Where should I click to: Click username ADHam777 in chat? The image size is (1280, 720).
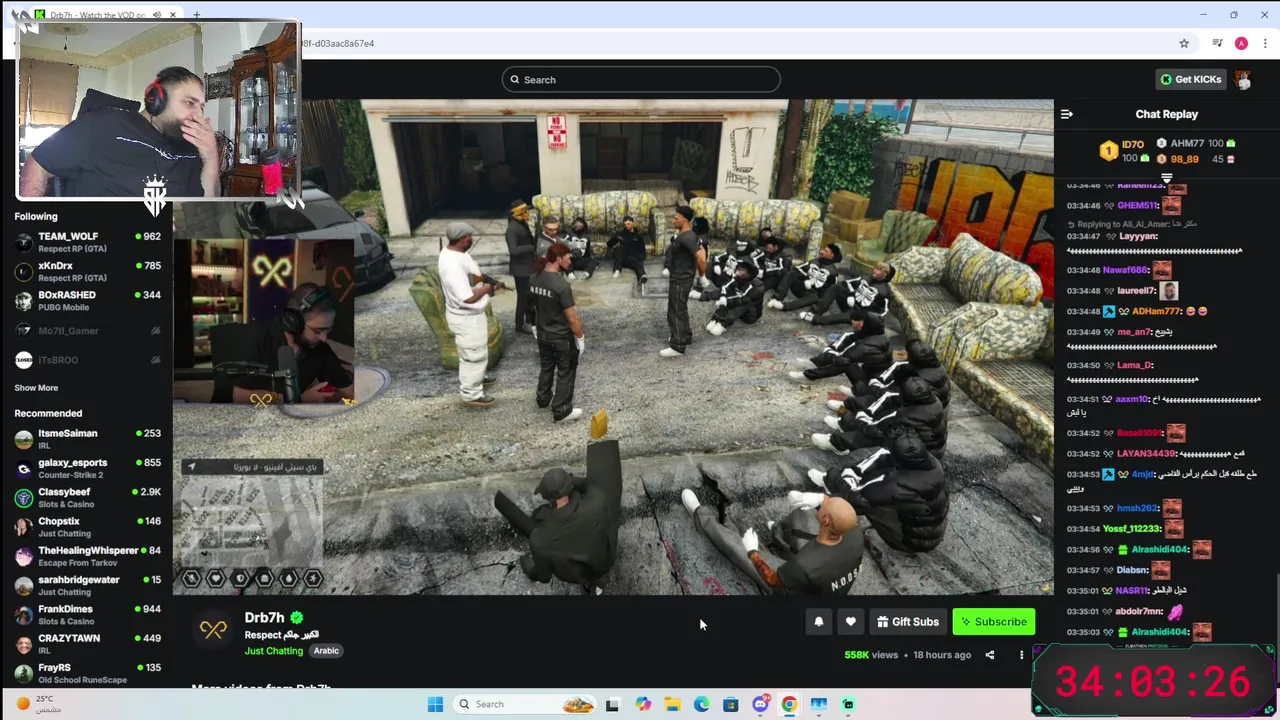coord(1157,311)
